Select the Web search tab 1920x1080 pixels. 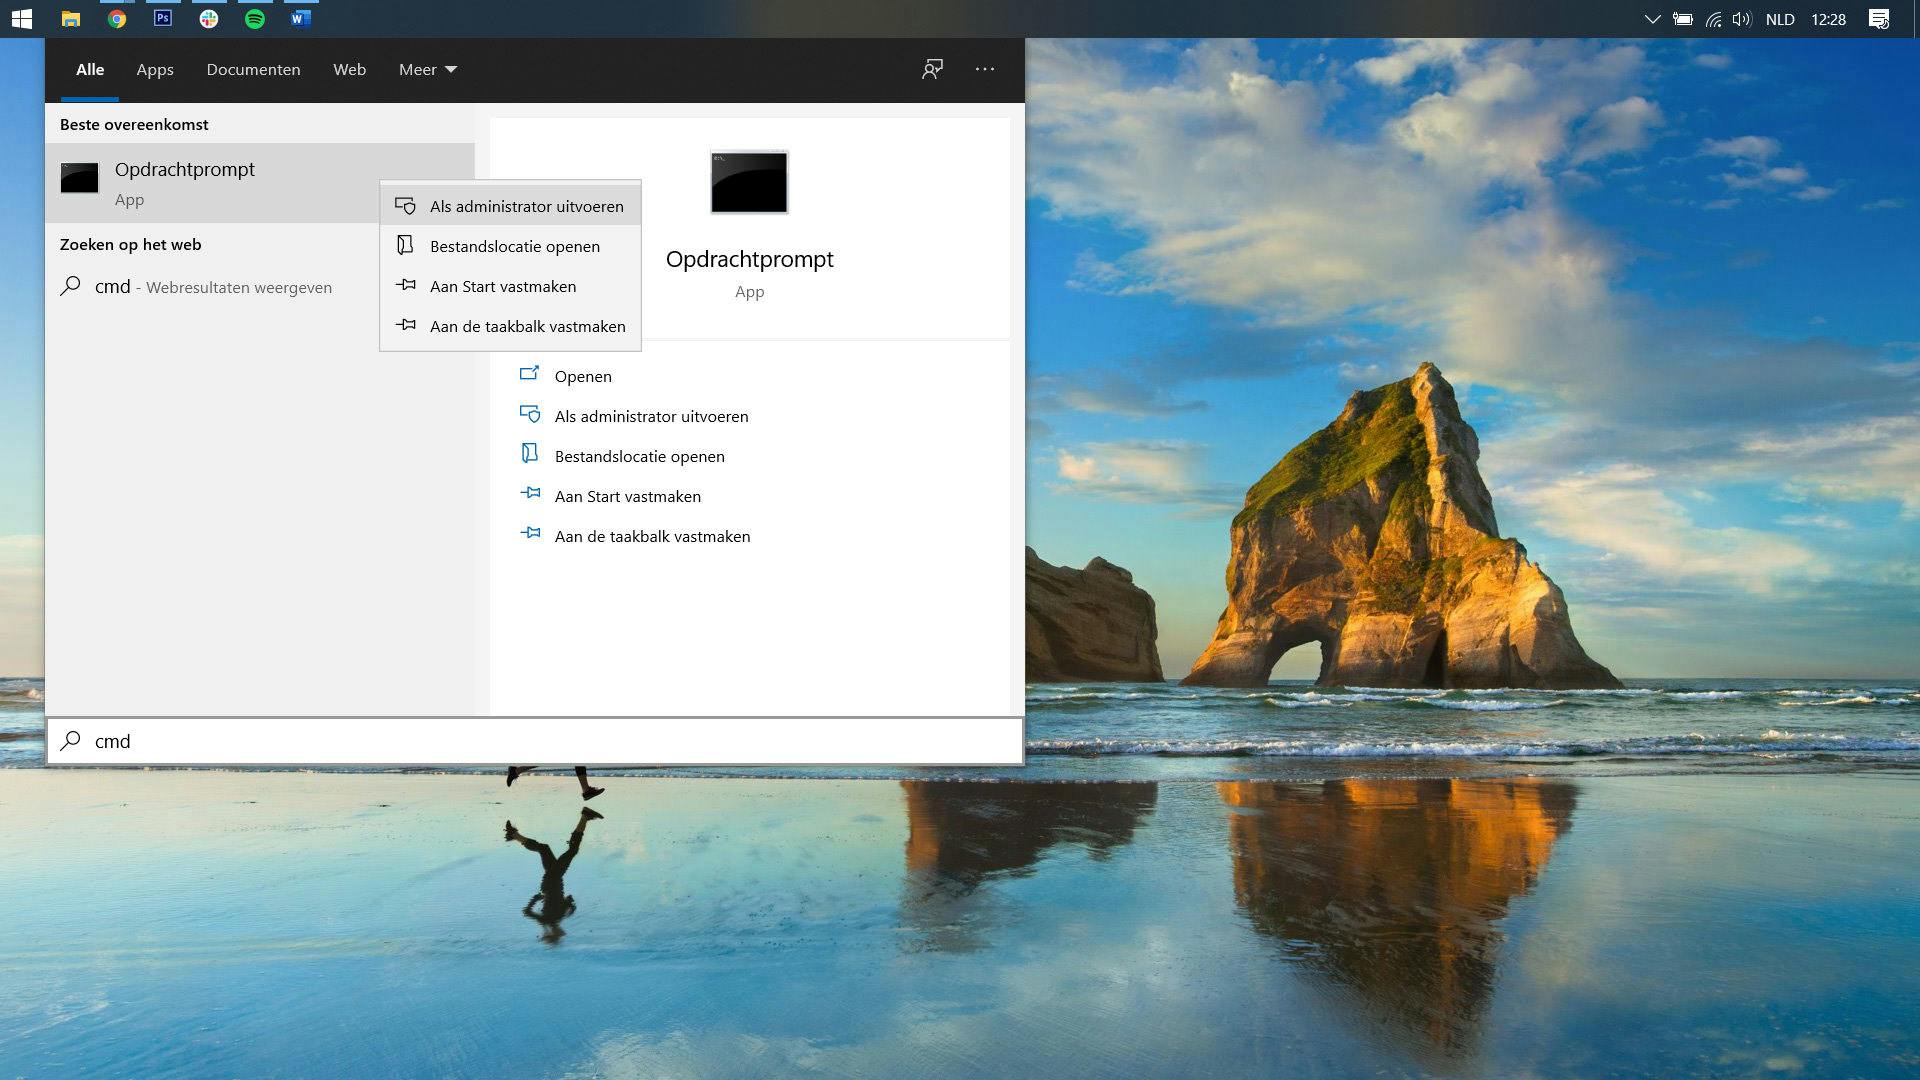[x=349, y=69]
